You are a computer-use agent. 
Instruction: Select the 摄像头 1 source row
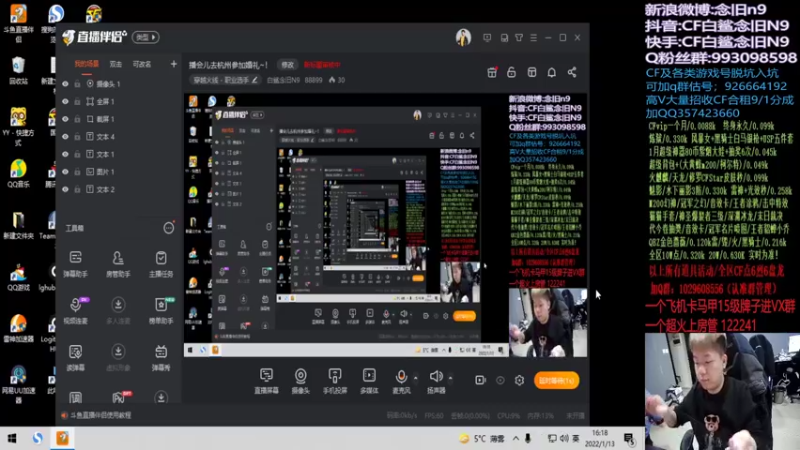point(118,84)
